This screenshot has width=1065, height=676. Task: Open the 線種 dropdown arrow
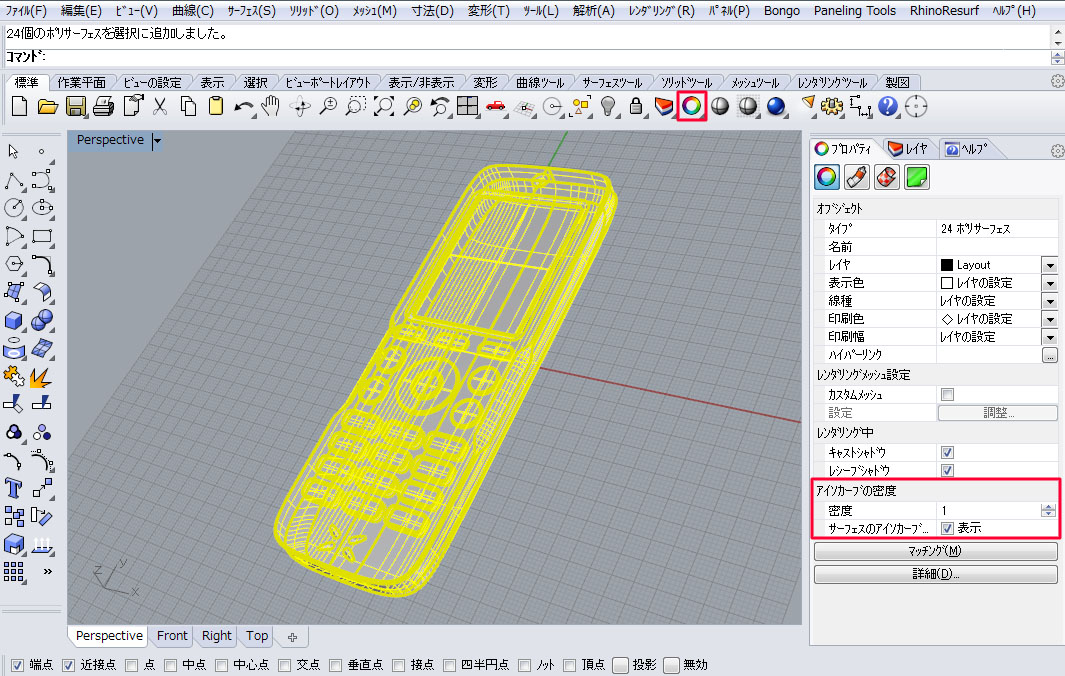click(1050, 301)
